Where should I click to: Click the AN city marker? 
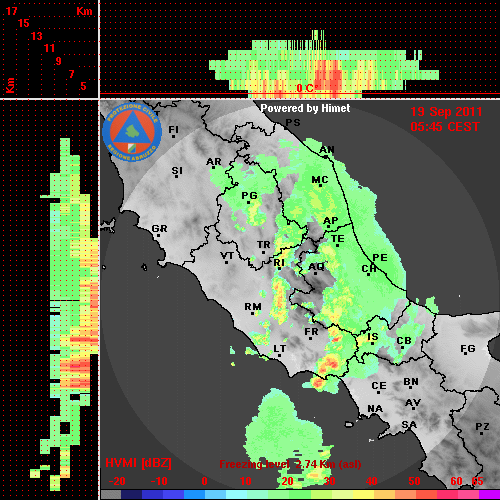click(x=326, y=157)
